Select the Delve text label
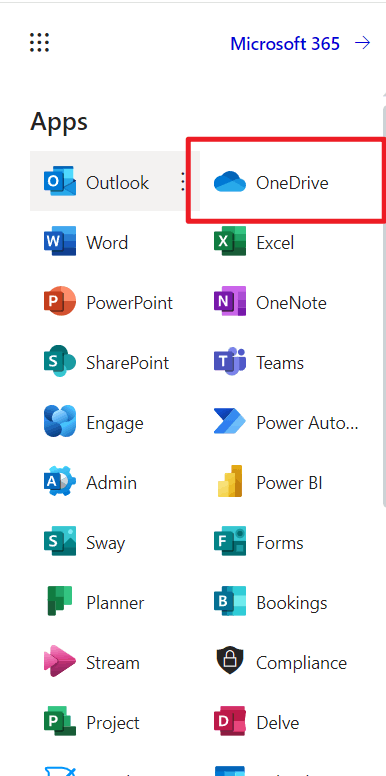The height and width of the screenshot is (776, 386). pyautogui.click(x=278, y=723)
